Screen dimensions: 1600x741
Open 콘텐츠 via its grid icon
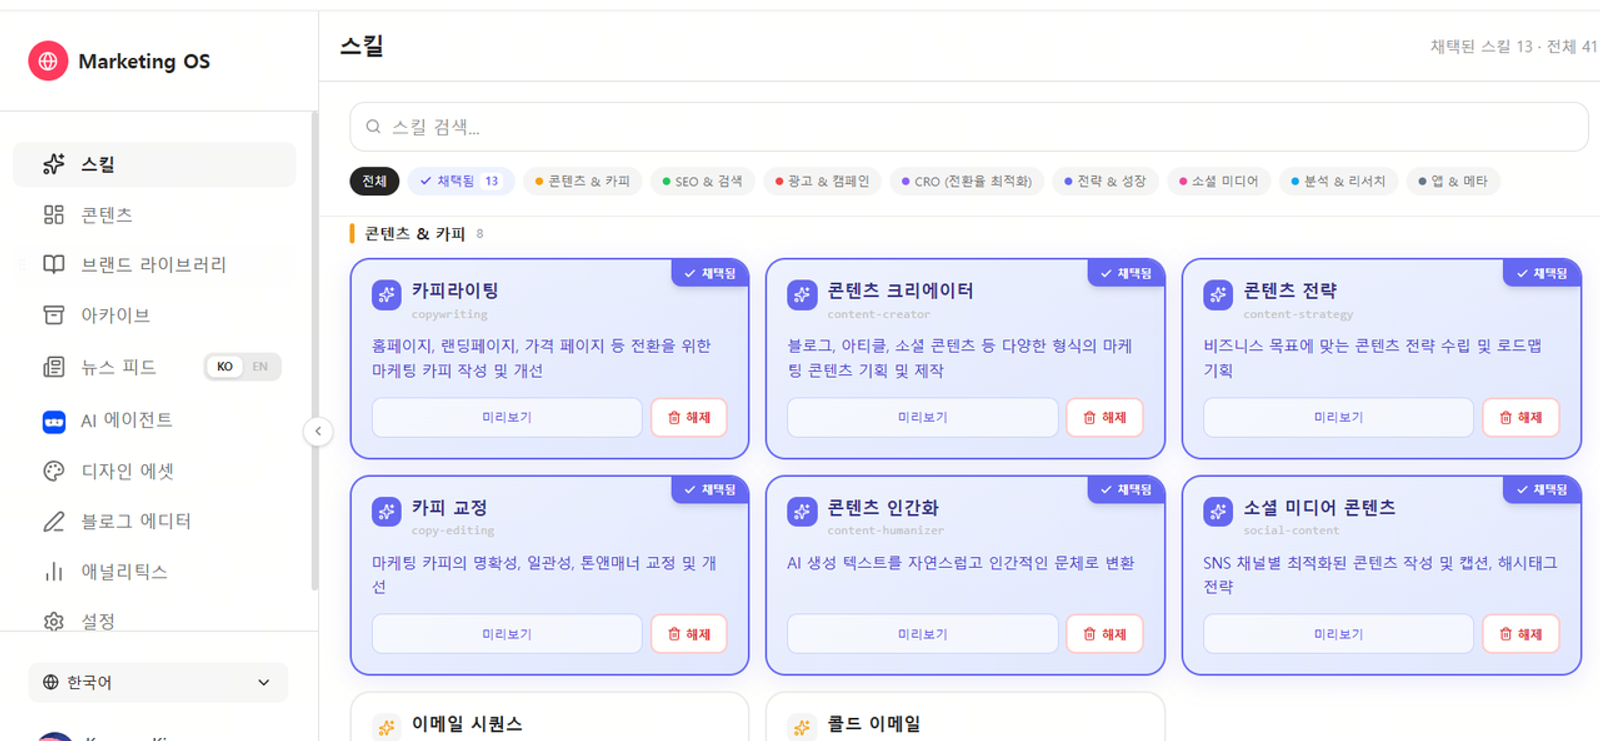click(x=54, y=215)
